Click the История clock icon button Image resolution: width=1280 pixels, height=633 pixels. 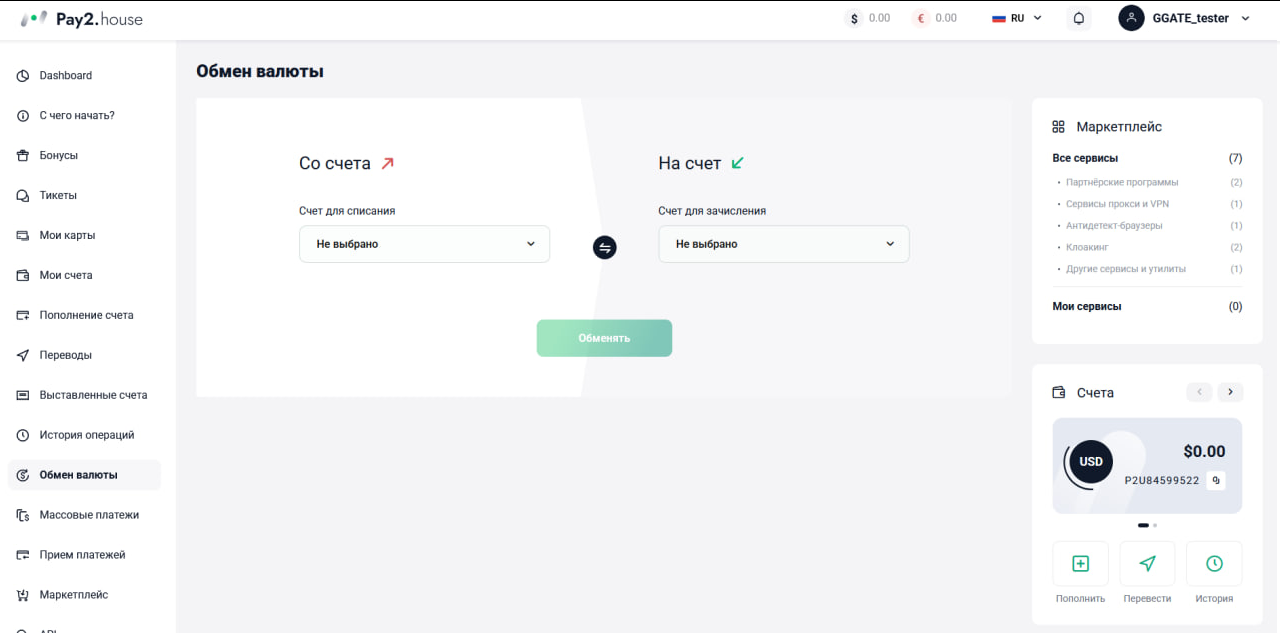1214,564
